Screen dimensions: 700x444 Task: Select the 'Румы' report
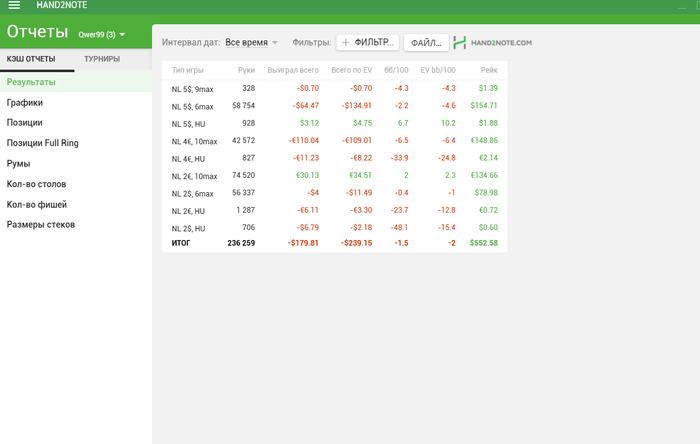[x=19, y=163]
